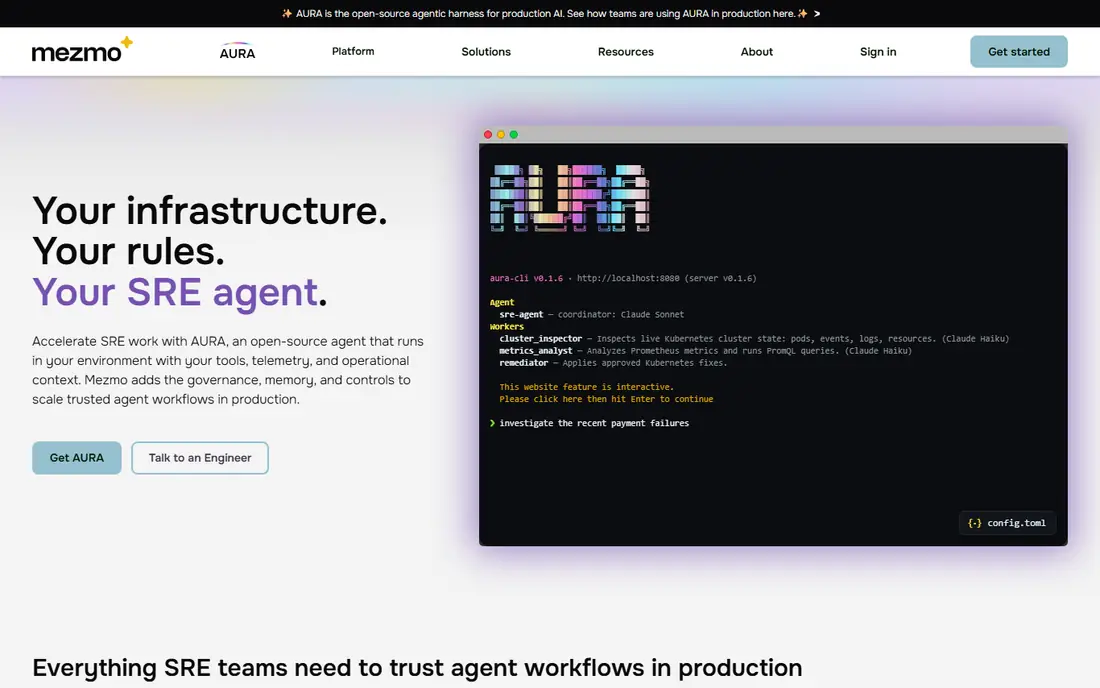Click the Get started button
The height and width of the screenshot is (688, 1100).
(1019, 51)
